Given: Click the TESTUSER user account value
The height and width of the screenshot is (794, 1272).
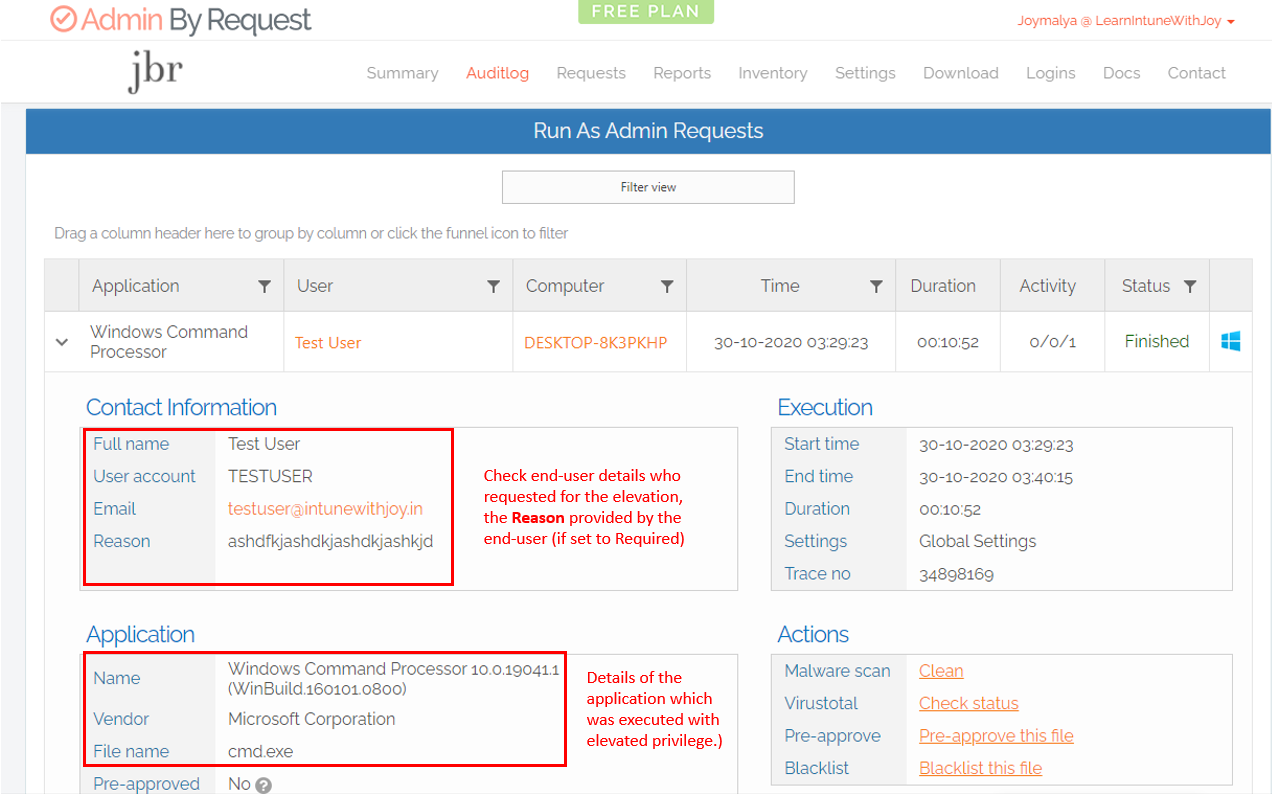Looking at the screenshot, I should (x=270, y=476).
